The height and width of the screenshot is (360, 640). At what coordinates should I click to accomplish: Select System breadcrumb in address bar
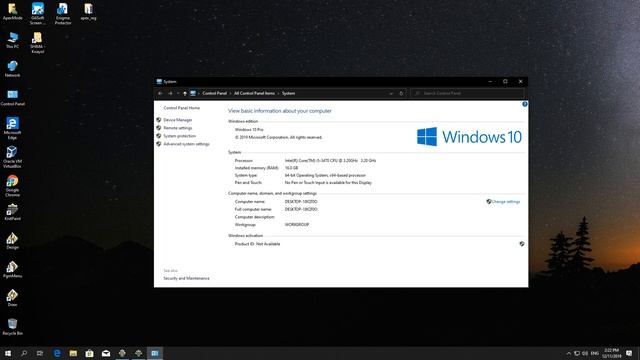coord(288,93)
